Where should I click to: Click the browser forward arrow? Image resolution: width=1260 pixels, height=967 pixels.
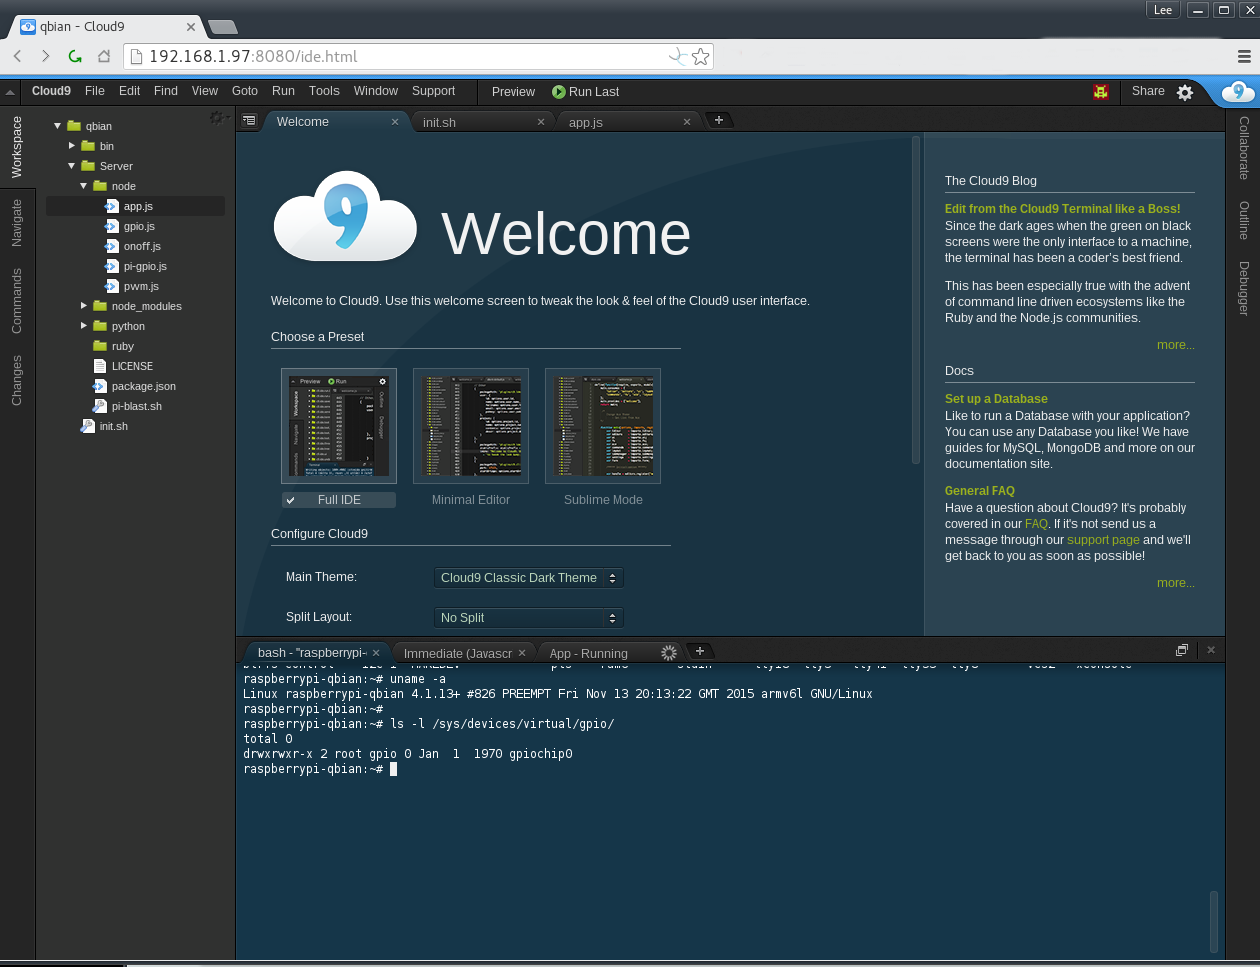(46, 56)
